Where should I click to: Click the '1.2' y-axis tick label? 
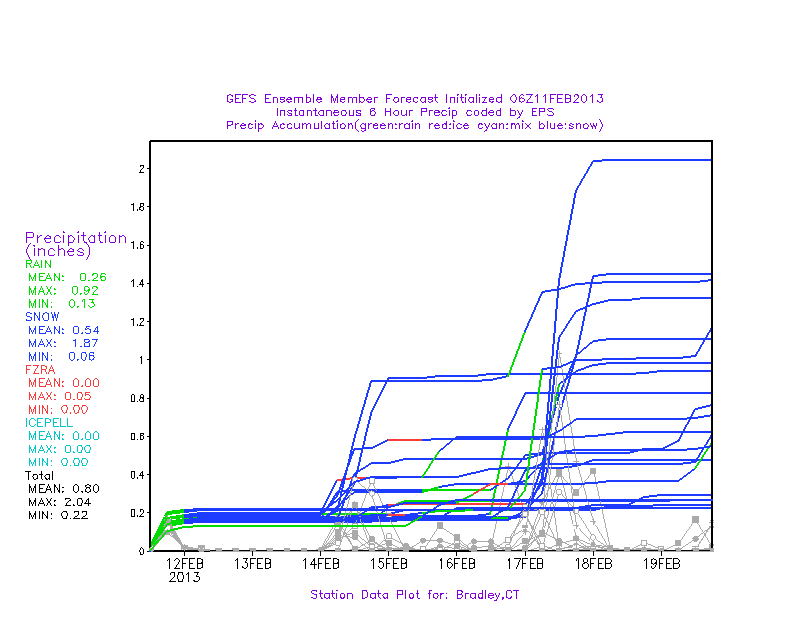137,322
